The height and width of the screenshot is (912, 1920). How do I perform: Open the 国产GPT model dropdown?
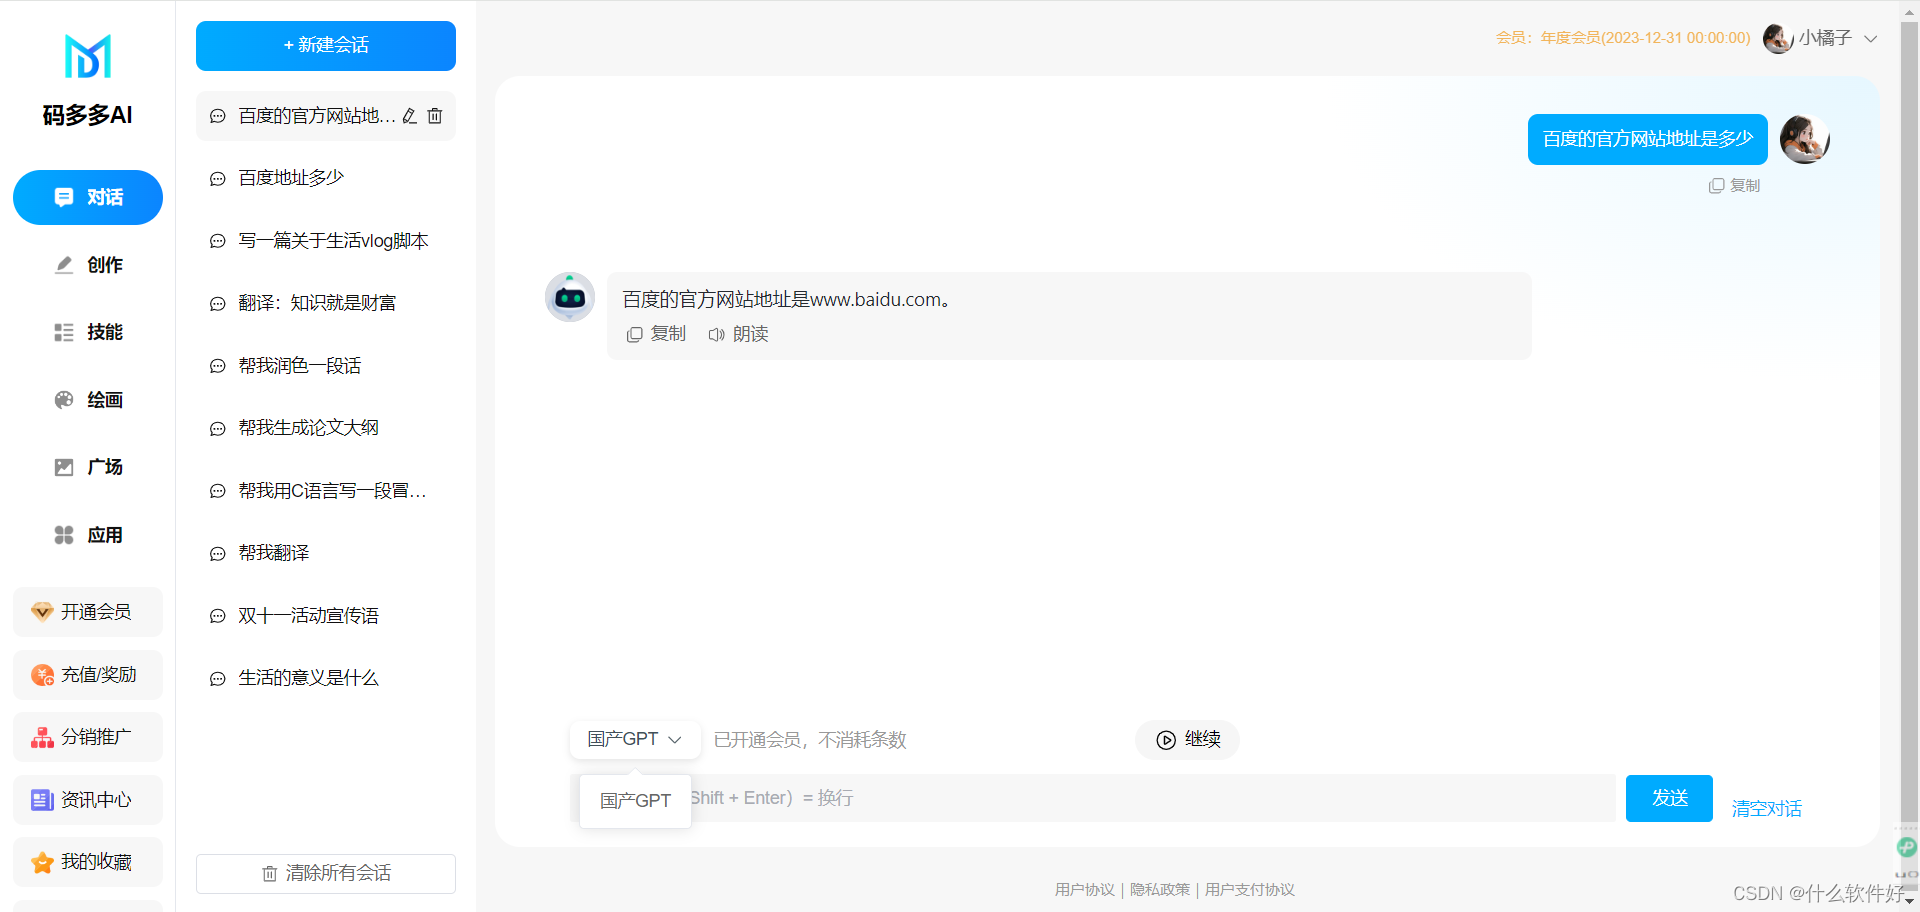coord(634,739)
